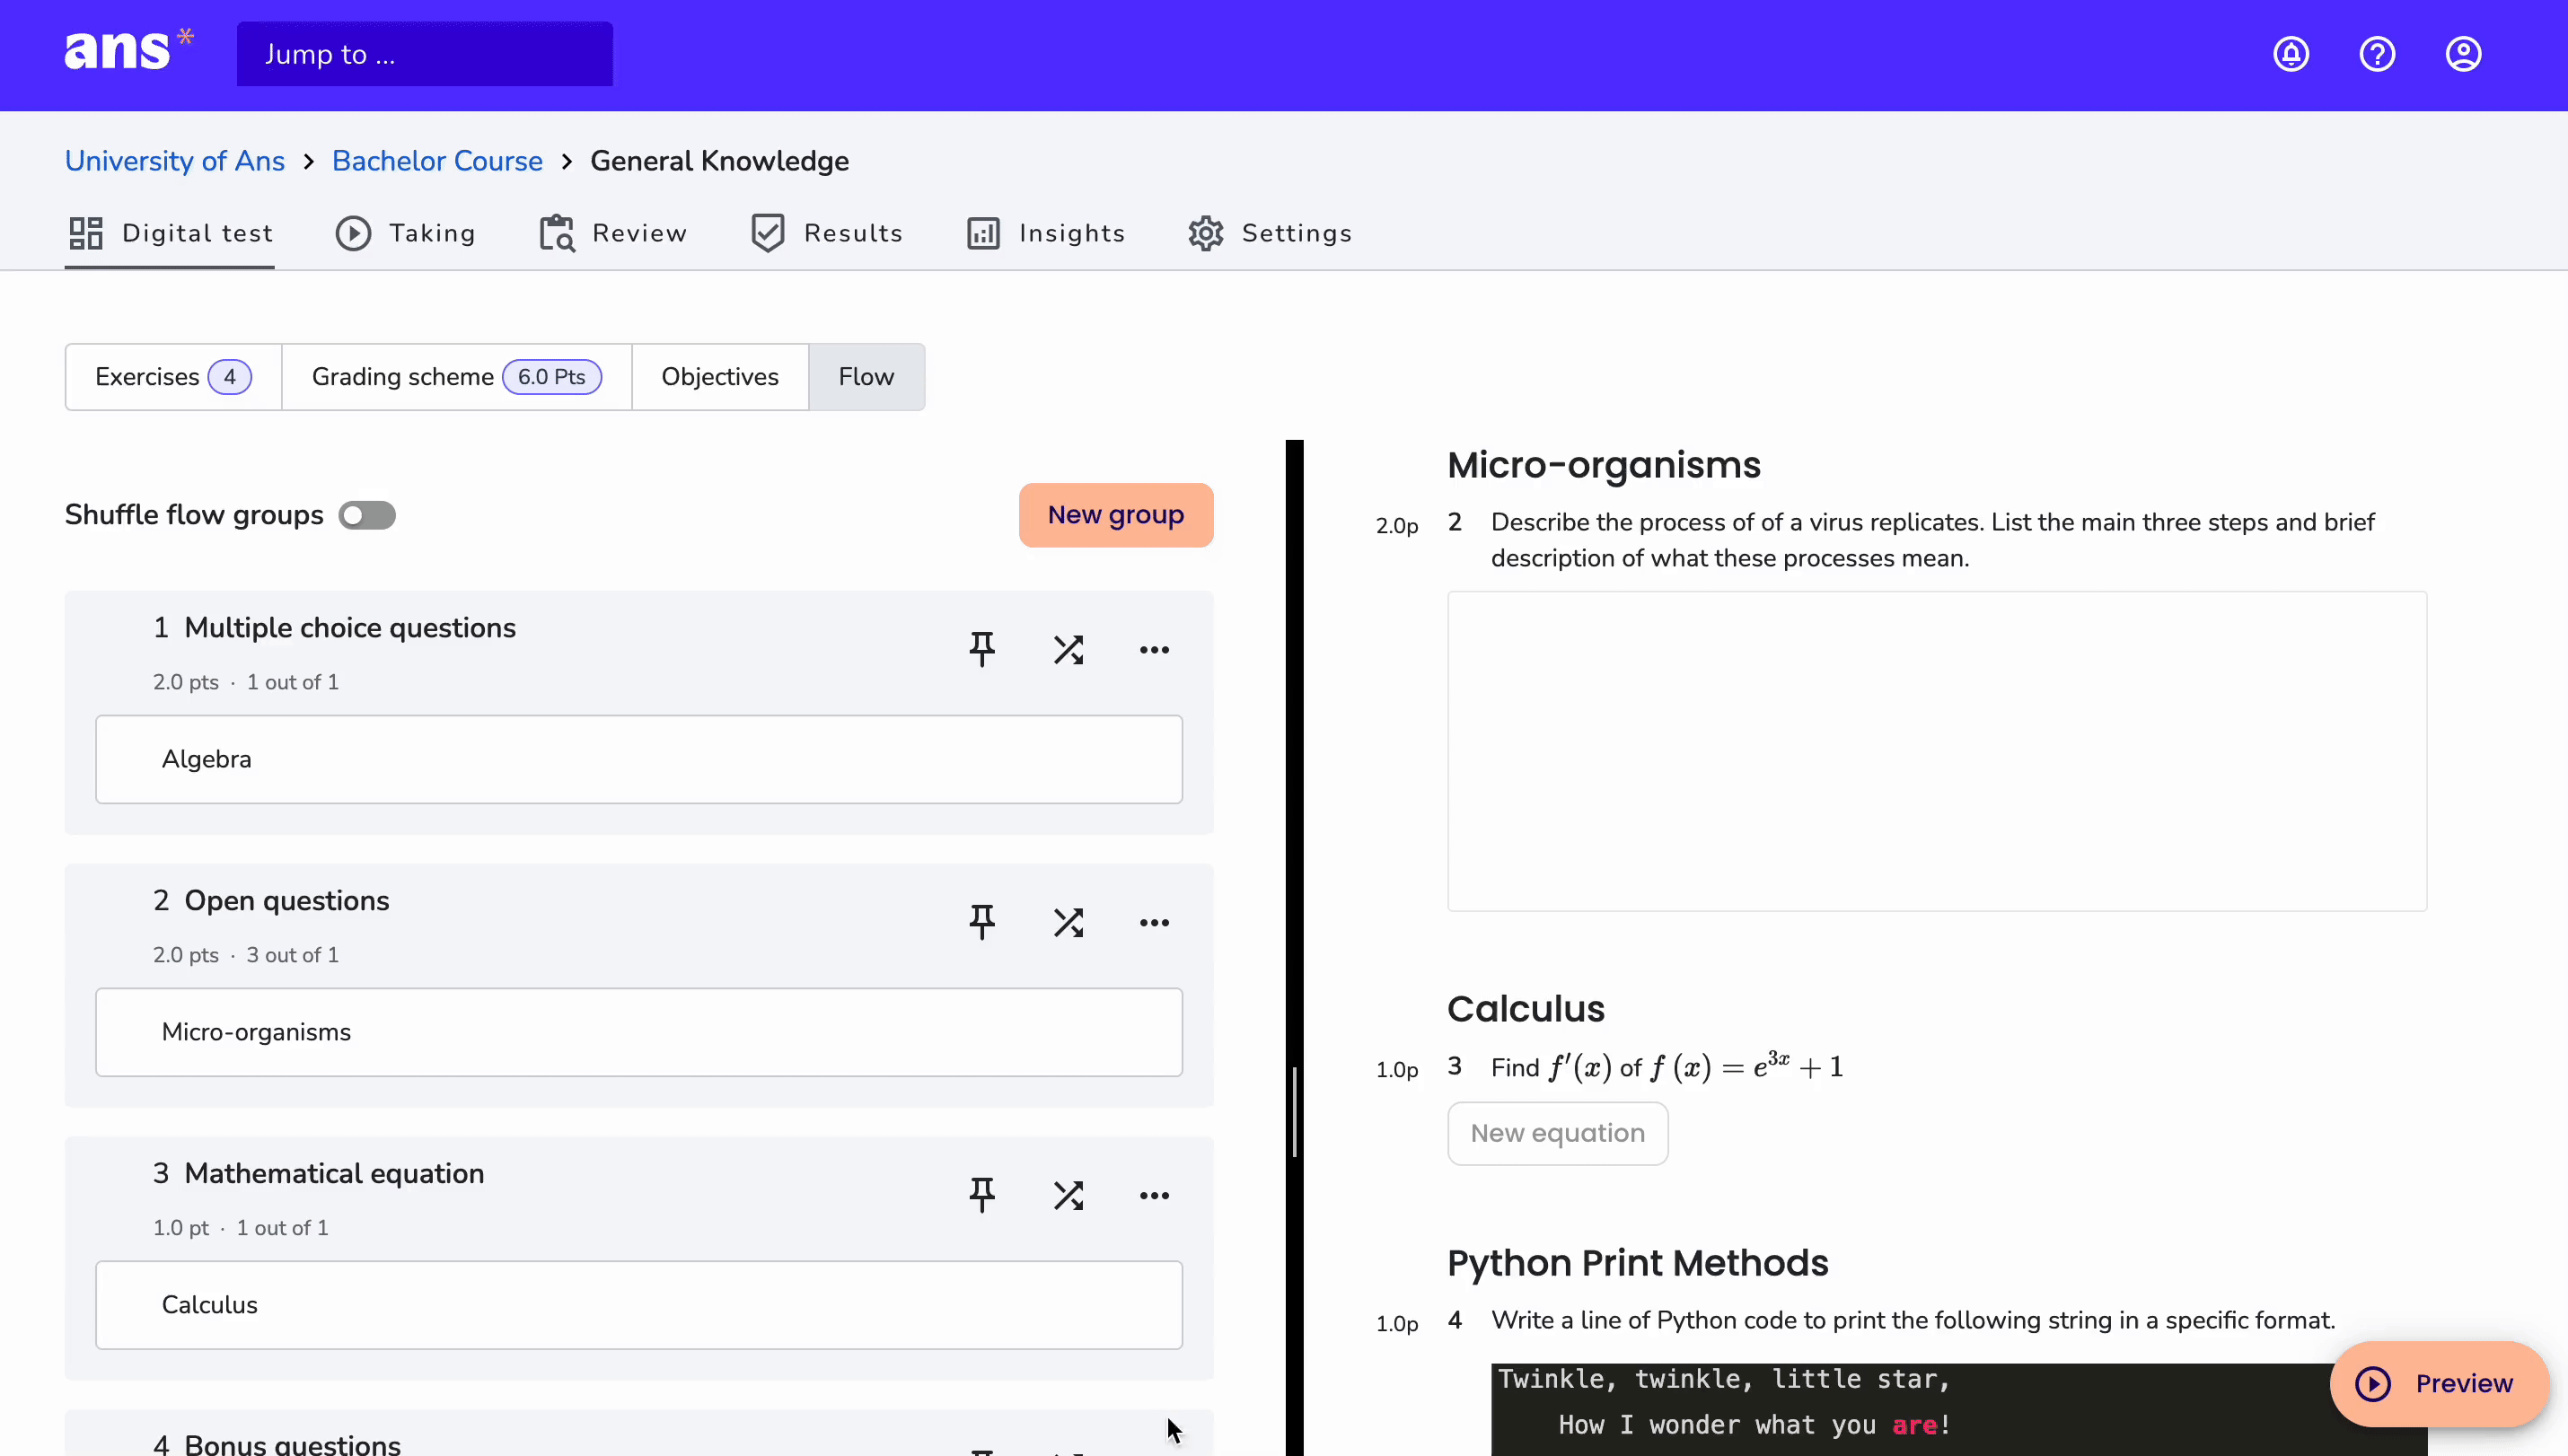
Task: Click the '1.0 pt' points label
Action: click(180, 1228)
